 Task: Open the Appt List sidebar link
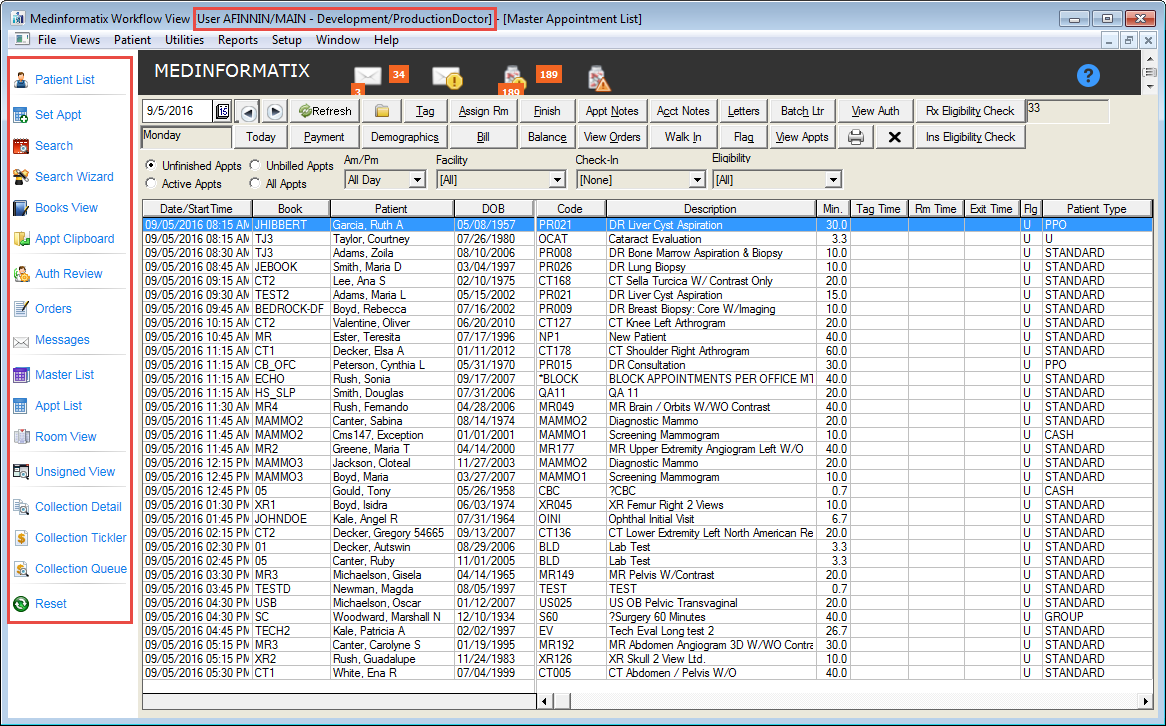click(x=59, y=406)
